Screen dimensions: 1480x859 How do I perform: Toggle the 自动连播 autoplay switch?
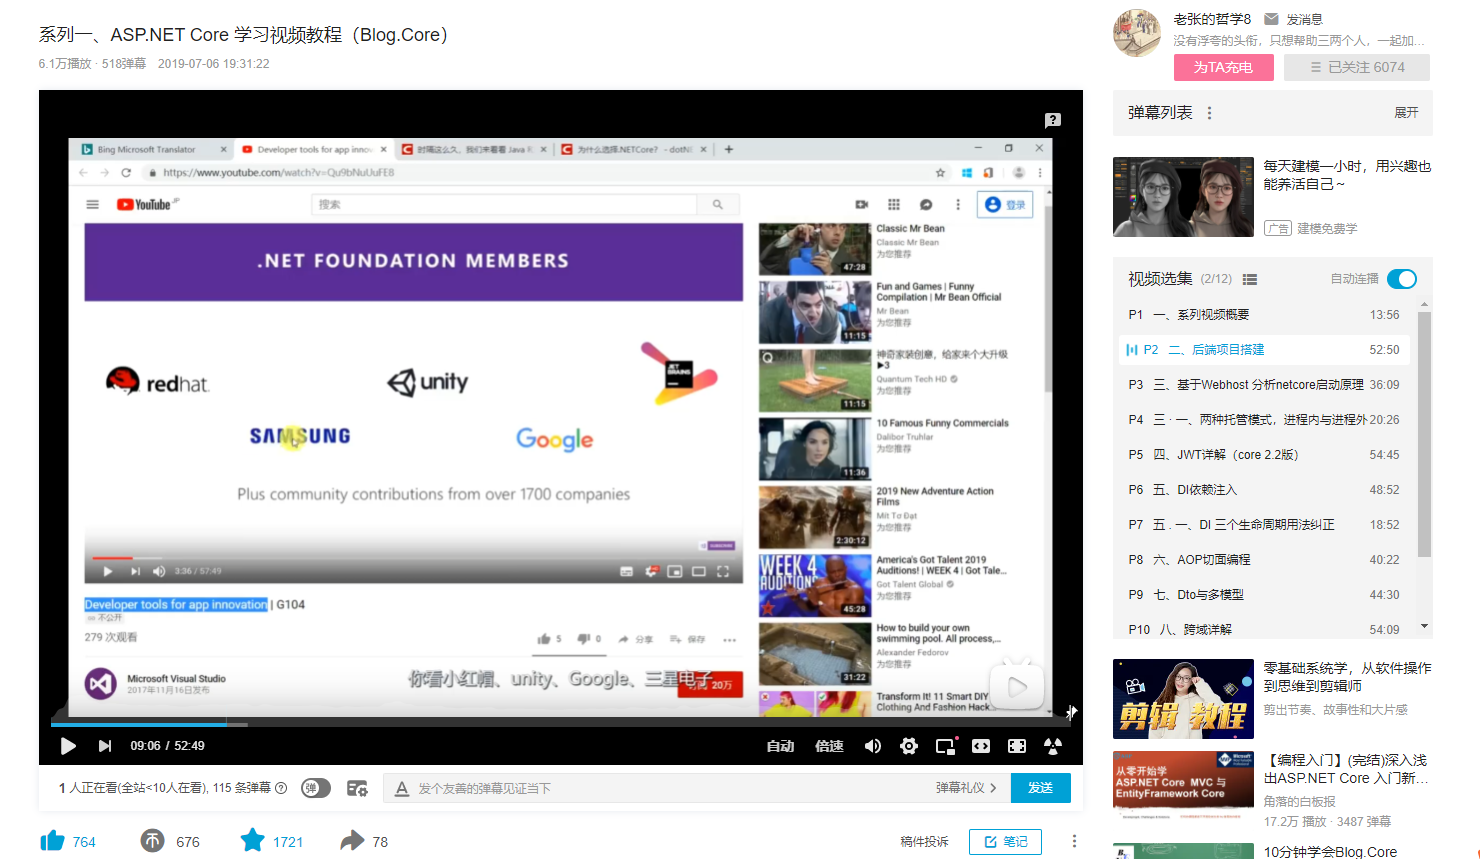[1402, 279]
